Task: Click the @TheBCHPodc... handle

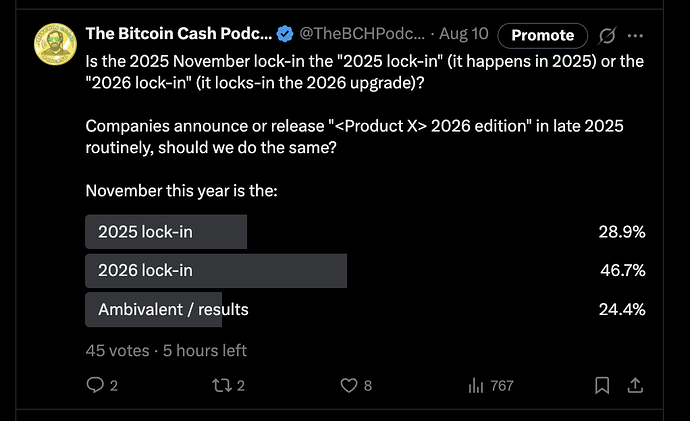Action: point(362,33)
